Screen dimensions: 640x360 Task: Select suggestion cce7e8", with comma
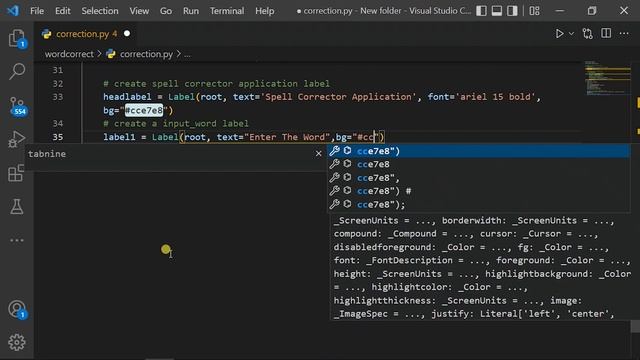(478, 178)
